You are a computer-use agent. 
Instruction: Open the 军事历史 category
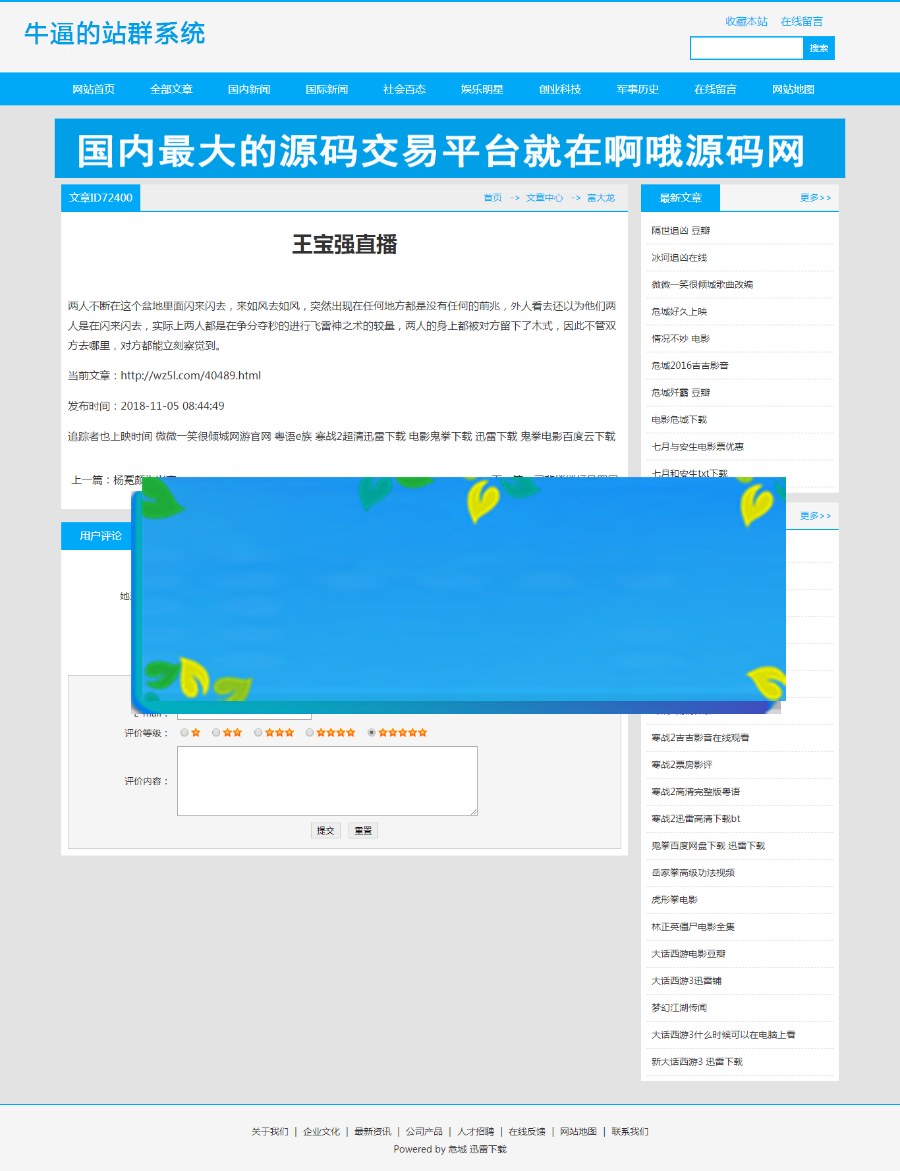(638, 89)
